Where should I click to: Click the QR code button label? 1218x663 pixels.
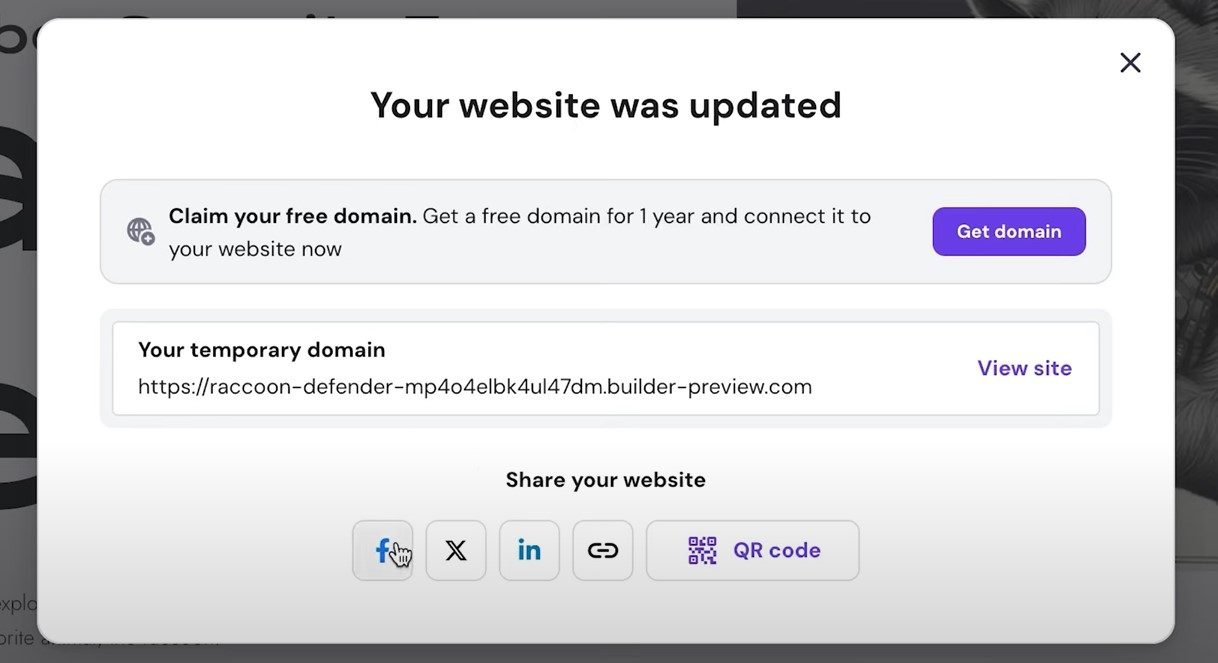[776, 550]
